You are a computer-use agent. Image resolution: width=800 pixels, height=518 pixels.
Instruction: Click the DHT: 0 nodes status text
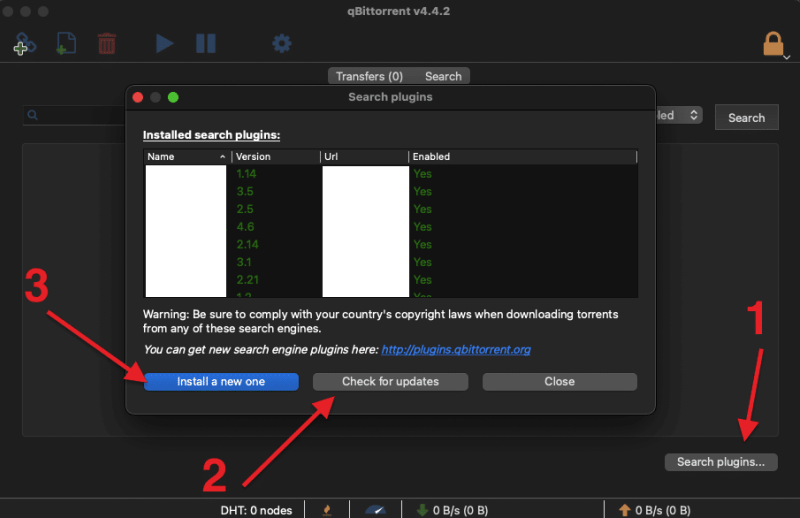coord(256,510)
